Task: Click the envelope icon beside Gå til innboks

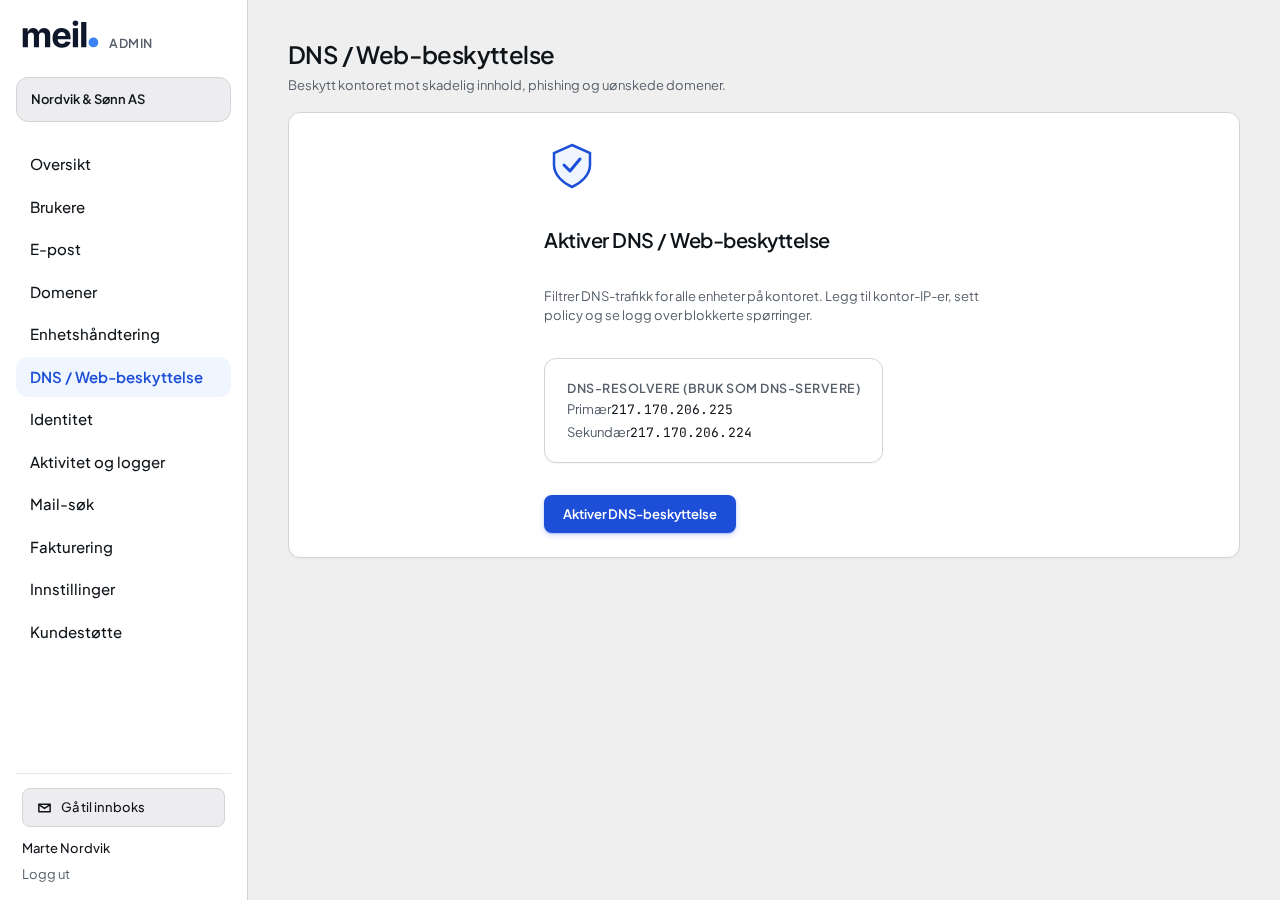Action: (44, 808)
